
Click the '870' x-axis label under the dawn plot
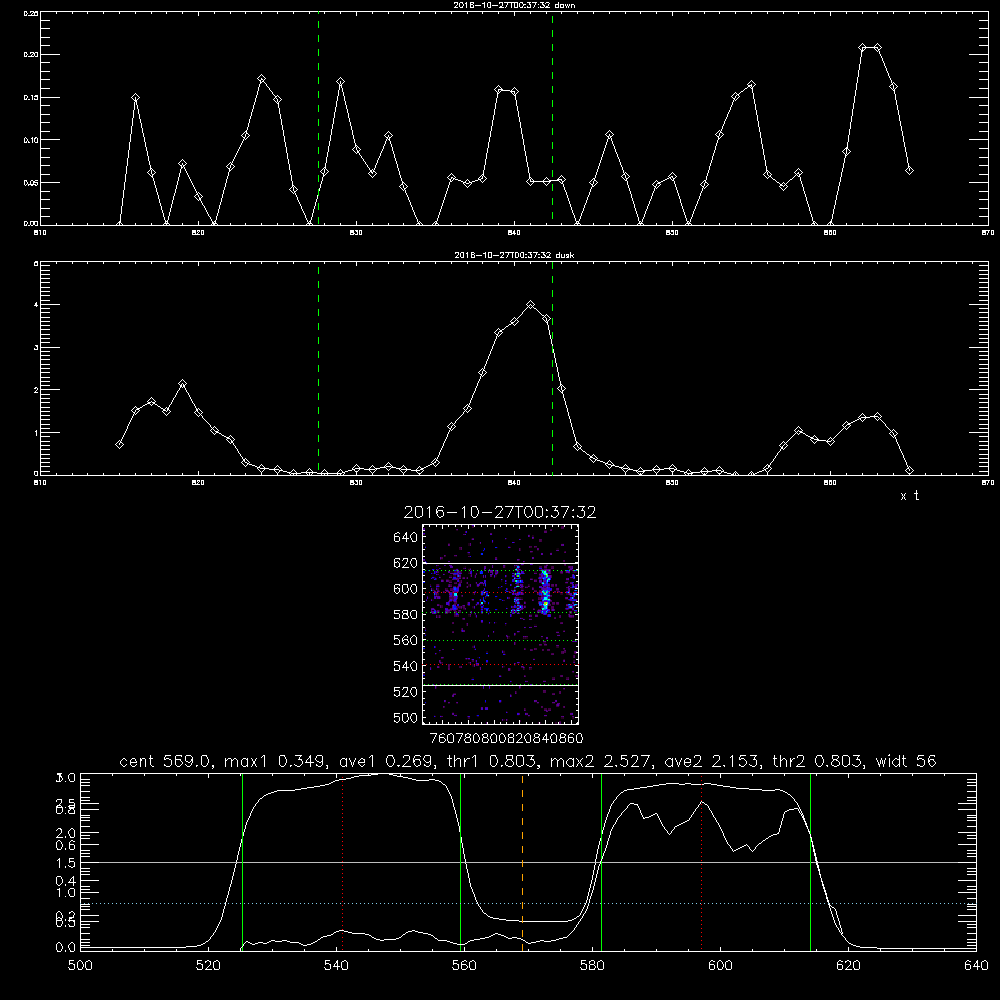(x=987, y=233)
